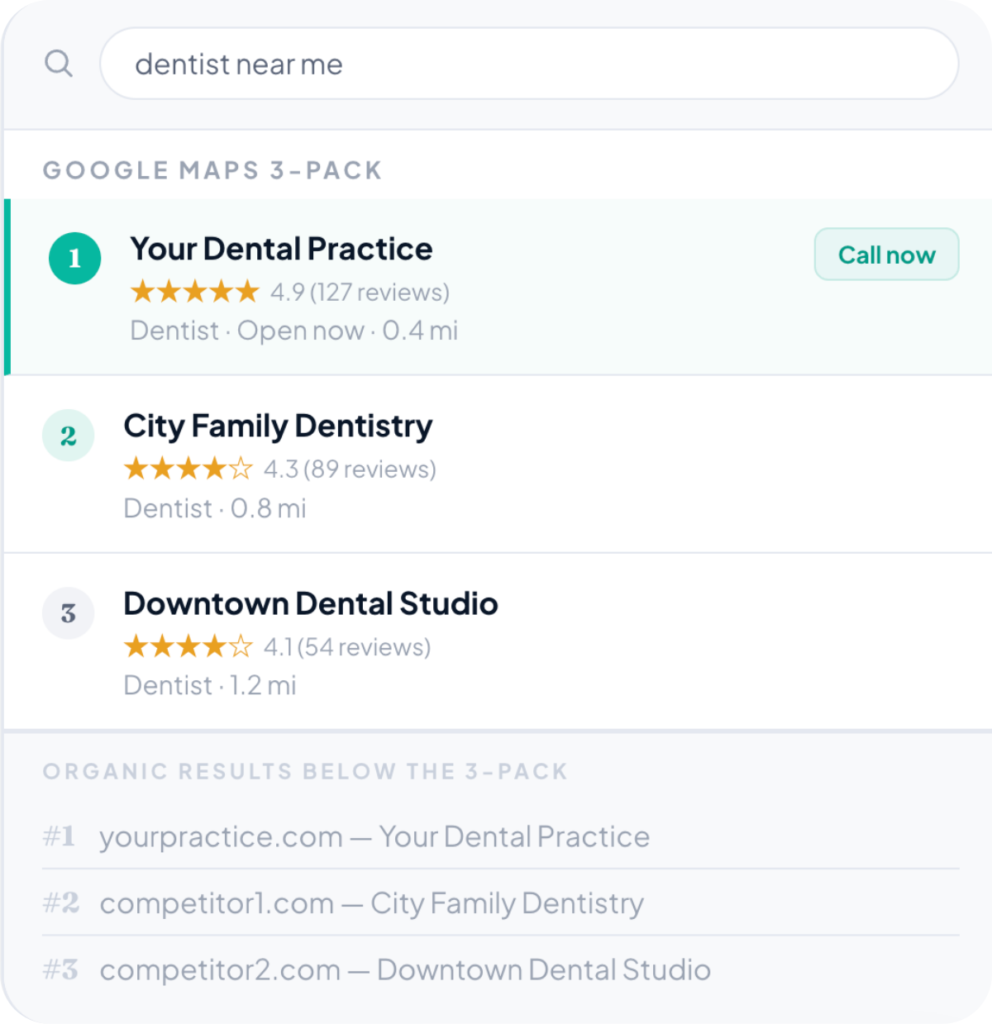The image size is (992, 1024).
Task: Click the five-star rating of Your Dental Practice
Action: (195, 292)
